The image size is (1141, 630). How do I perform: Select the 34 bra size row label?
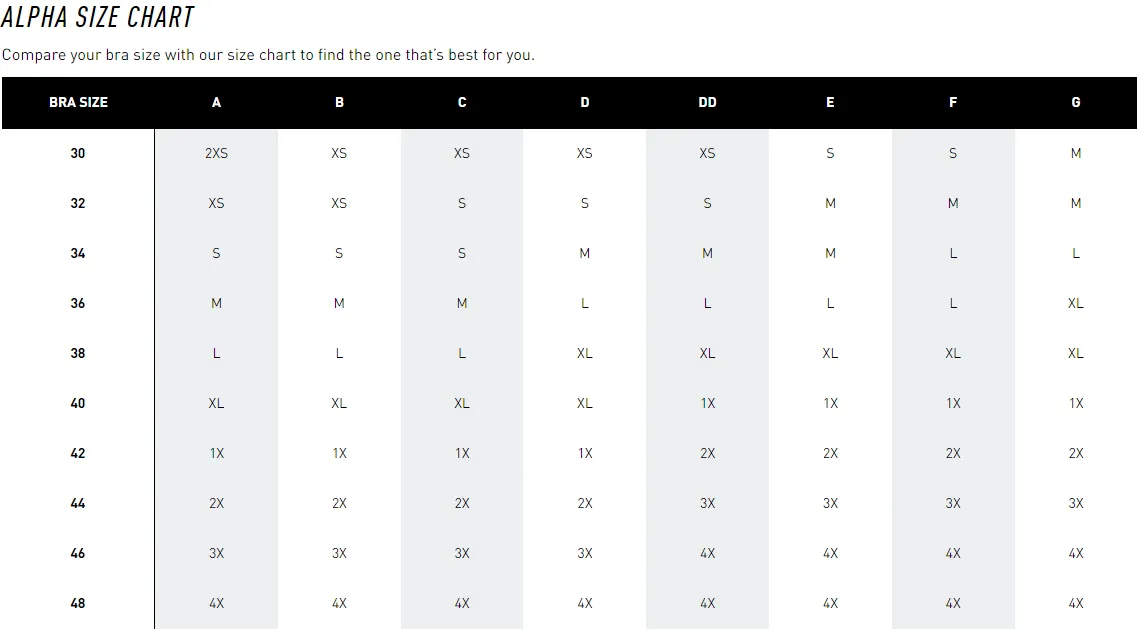78,253
